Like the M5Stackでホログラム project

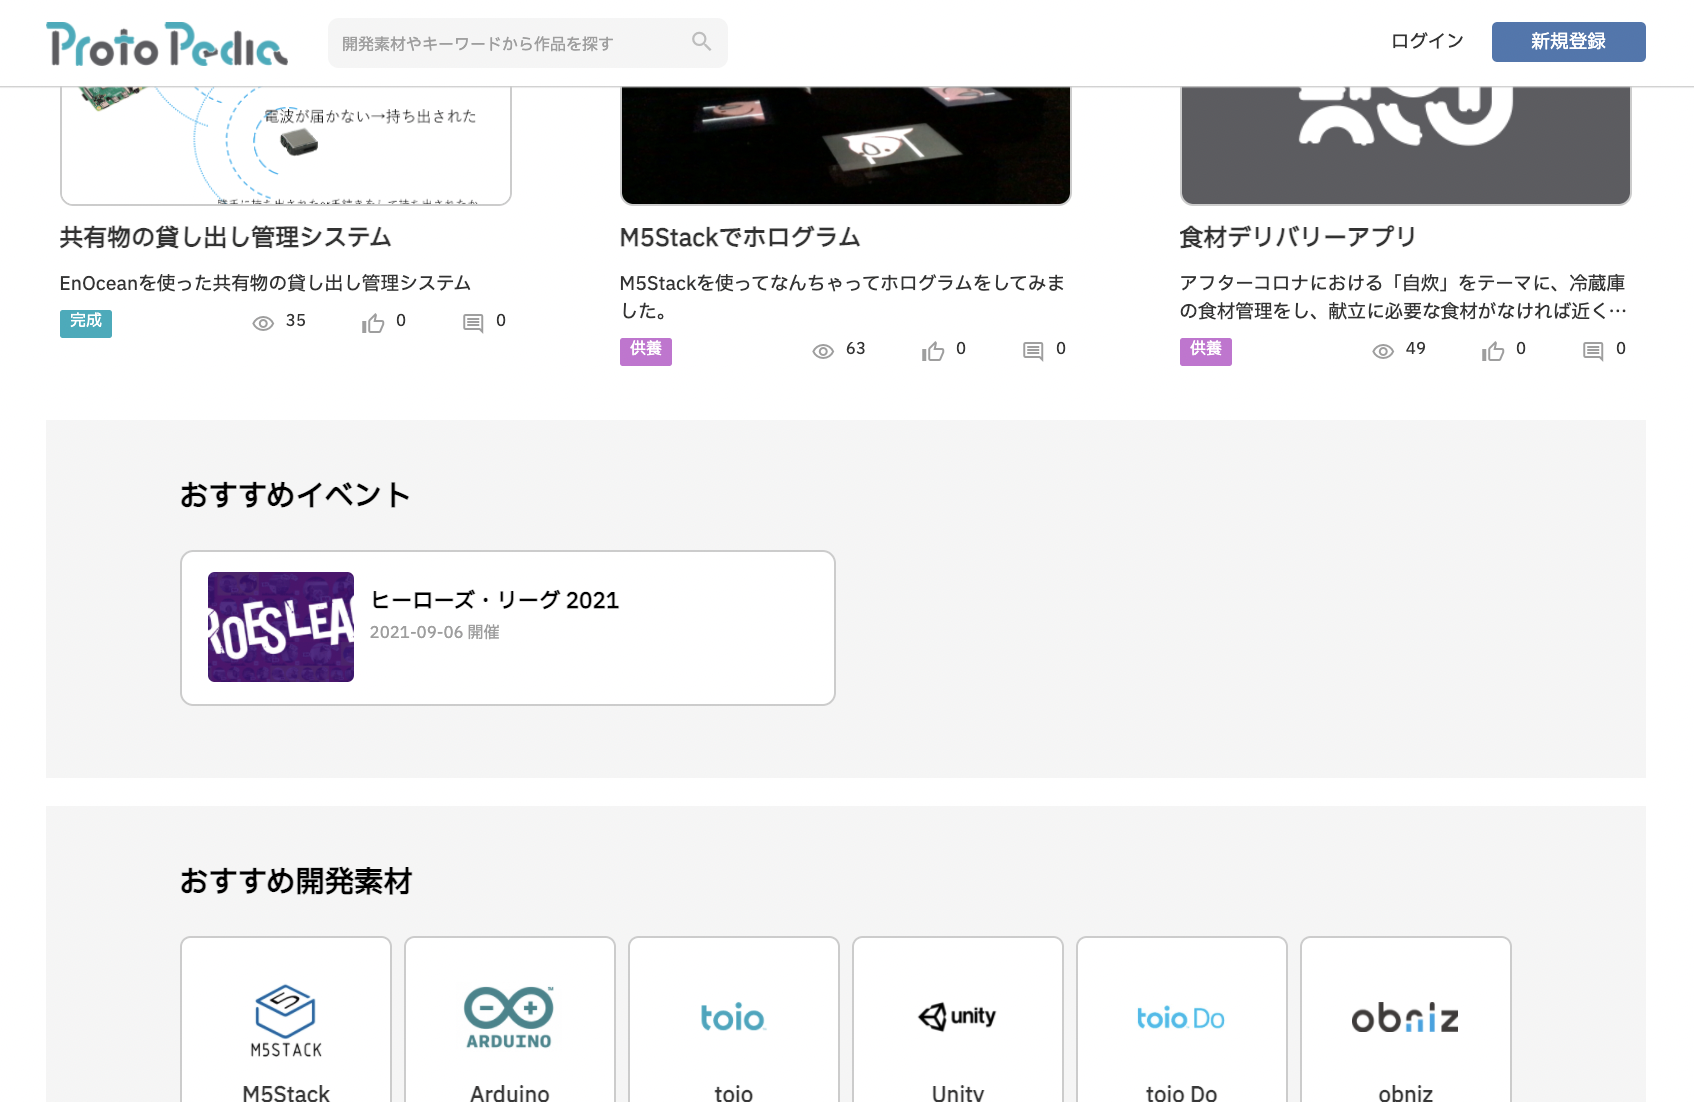[x=933, y=351]
